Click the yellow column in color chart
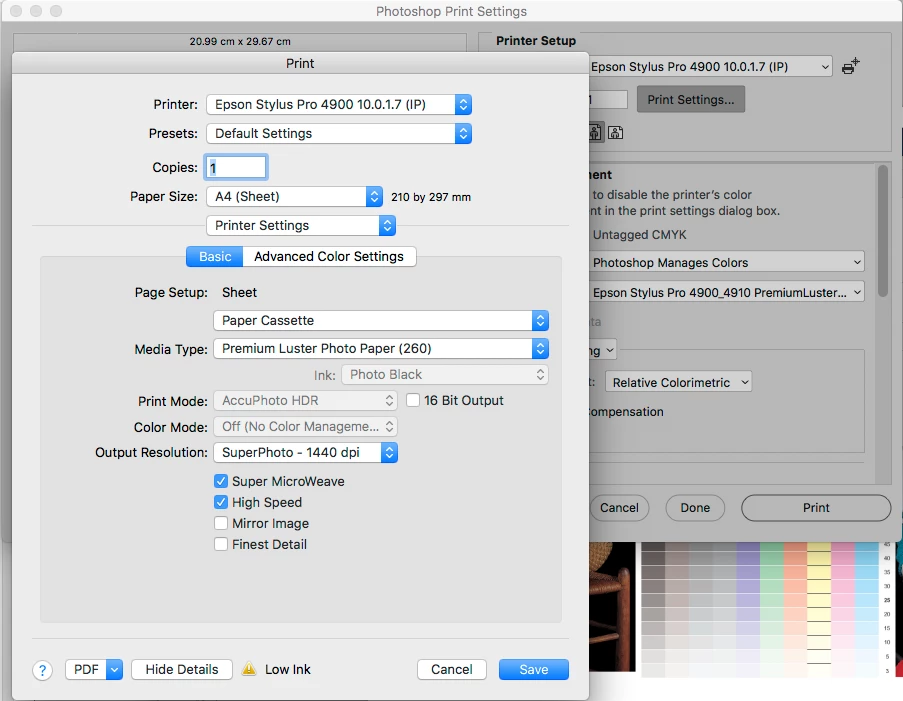 tap(818, 609)
